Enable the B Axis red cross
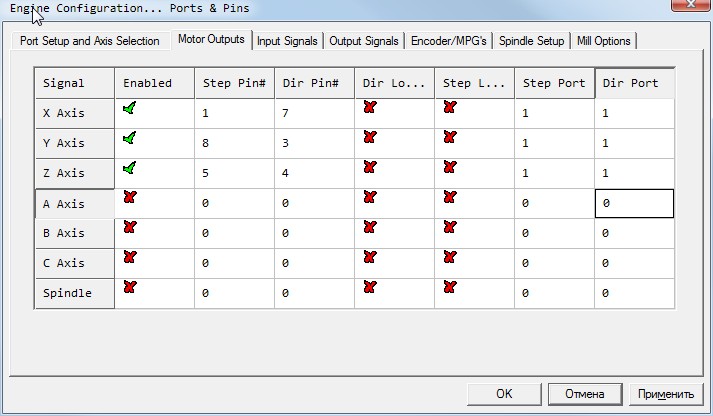This screenshot has height=416, width=713. click(x=129, y=227)
